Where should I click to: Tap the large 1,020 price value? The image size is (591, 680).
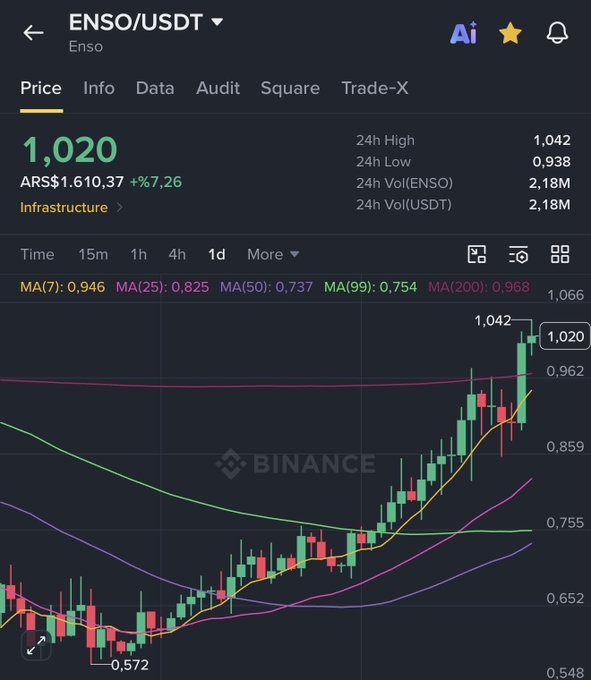tap(70, 150)
